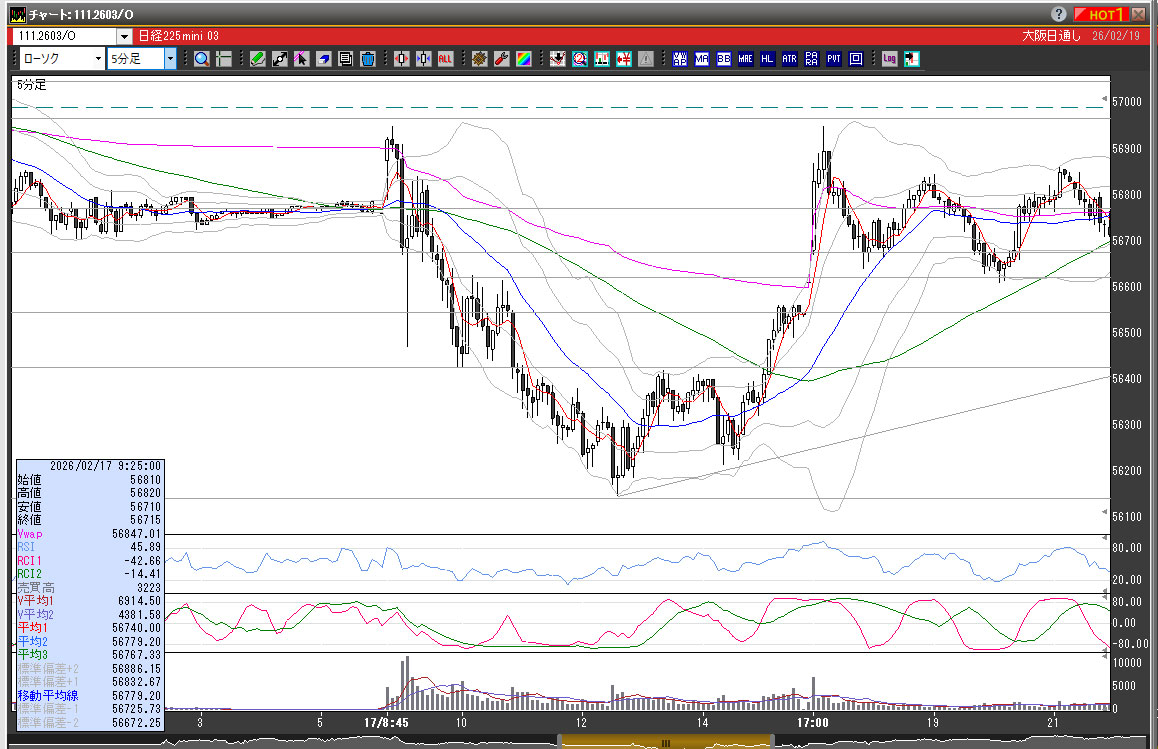Image resolution: width=1158 pixels, height=749 pixels.
Task: Toggle the HL high-low indicator button
Action: click(767, 59)
